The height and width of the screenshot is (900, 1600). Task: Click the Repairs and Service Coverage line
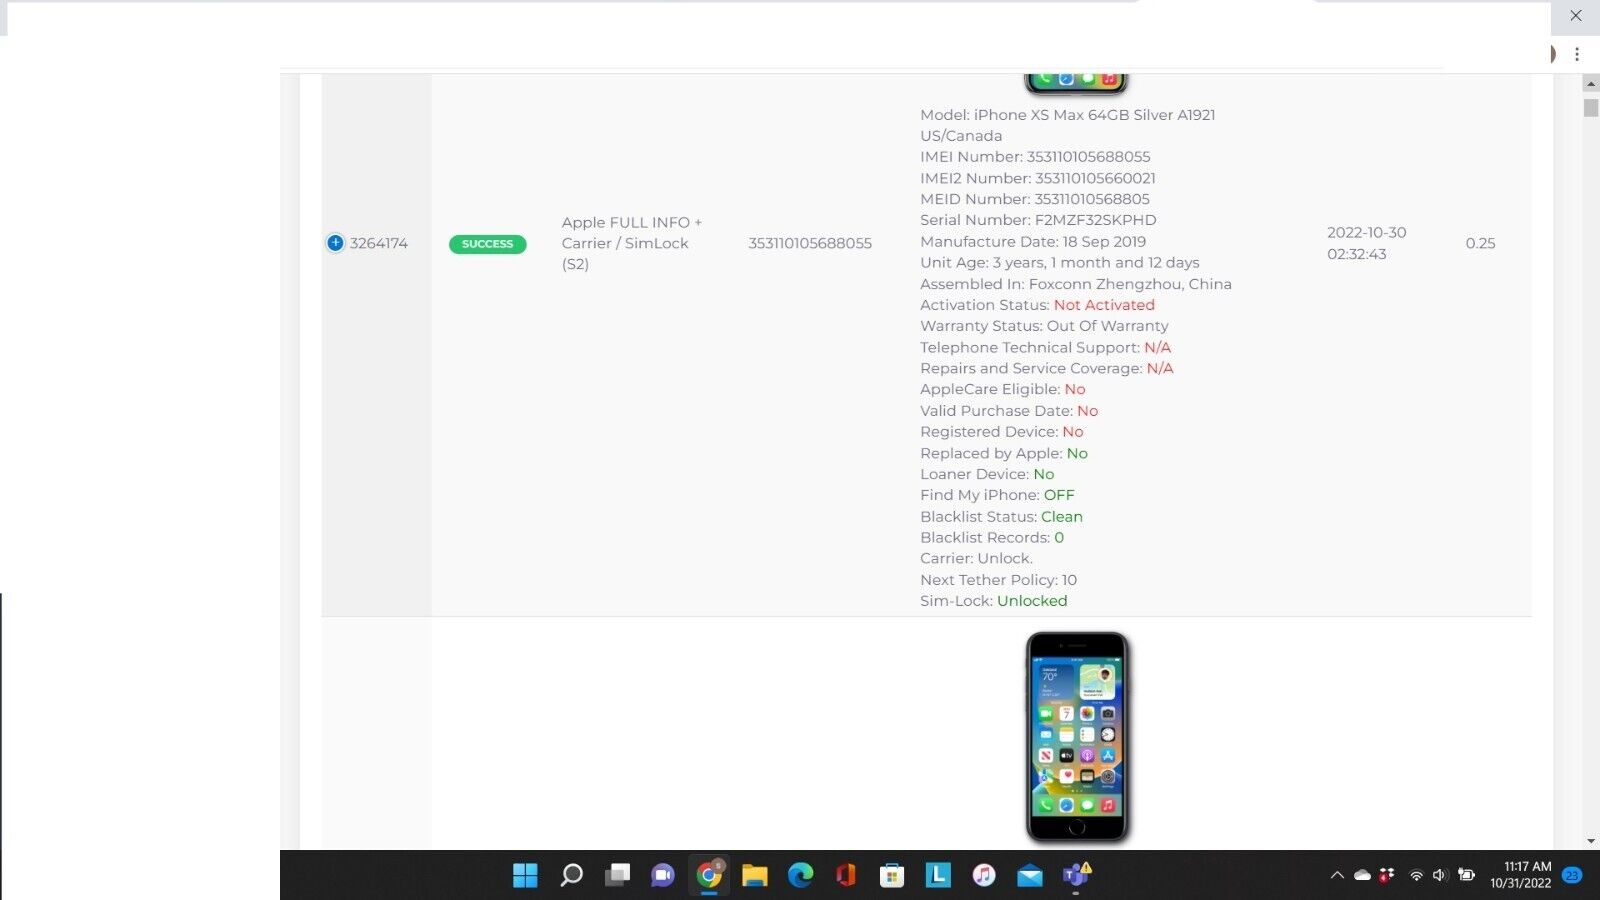pyautogui.click(x=1047, y=368)
